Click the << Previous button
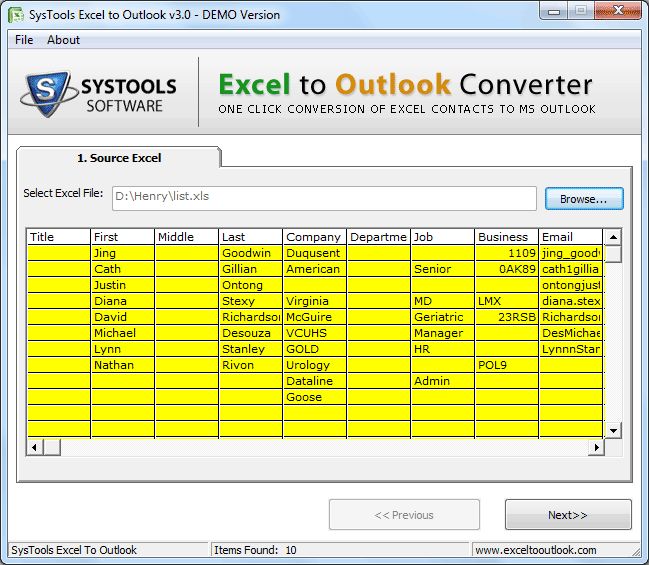Viewport: 649px width, 565px height. [x=404, y=515]
